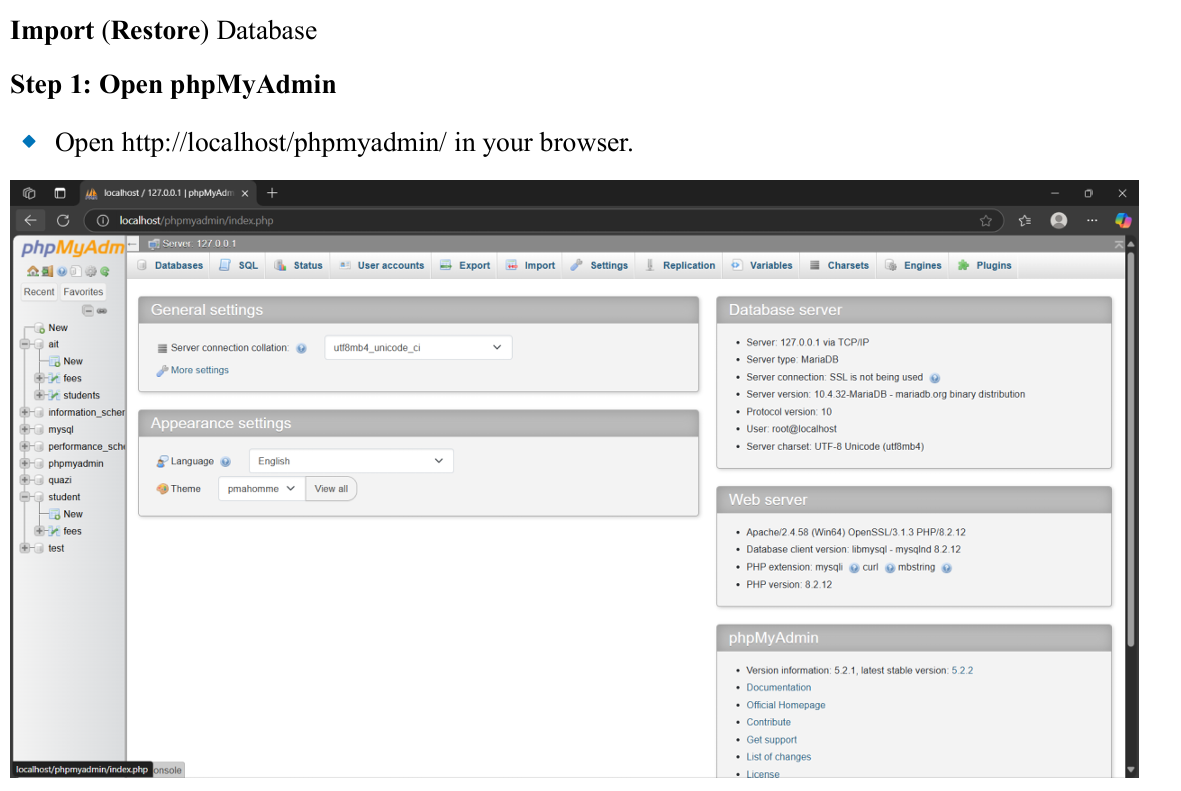Expand the fees table under ait
Image resolution: width=1181 pixels, height=791 pixels.
pos(39,378)
